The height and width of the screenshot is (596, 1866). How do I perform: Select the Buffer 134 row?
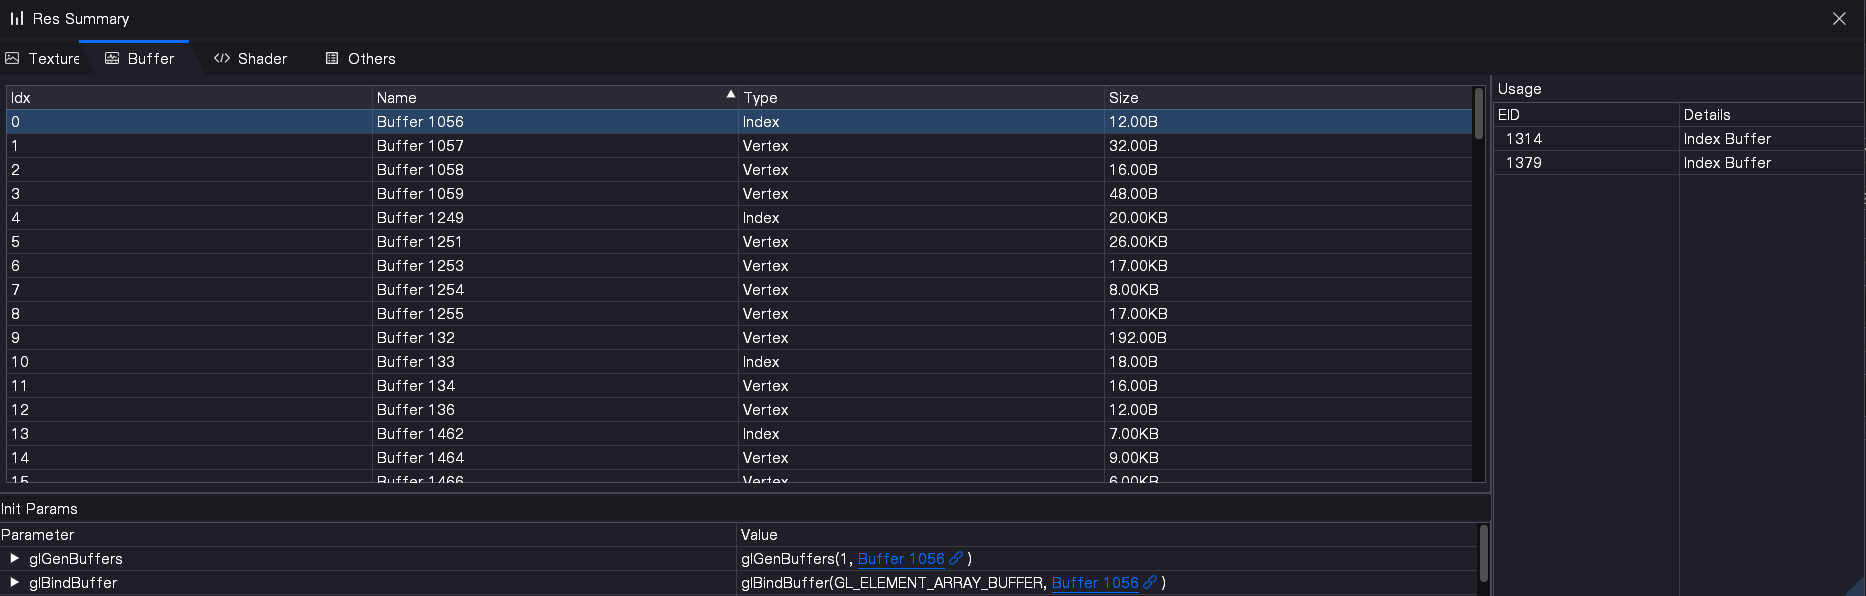click(739, 386)
